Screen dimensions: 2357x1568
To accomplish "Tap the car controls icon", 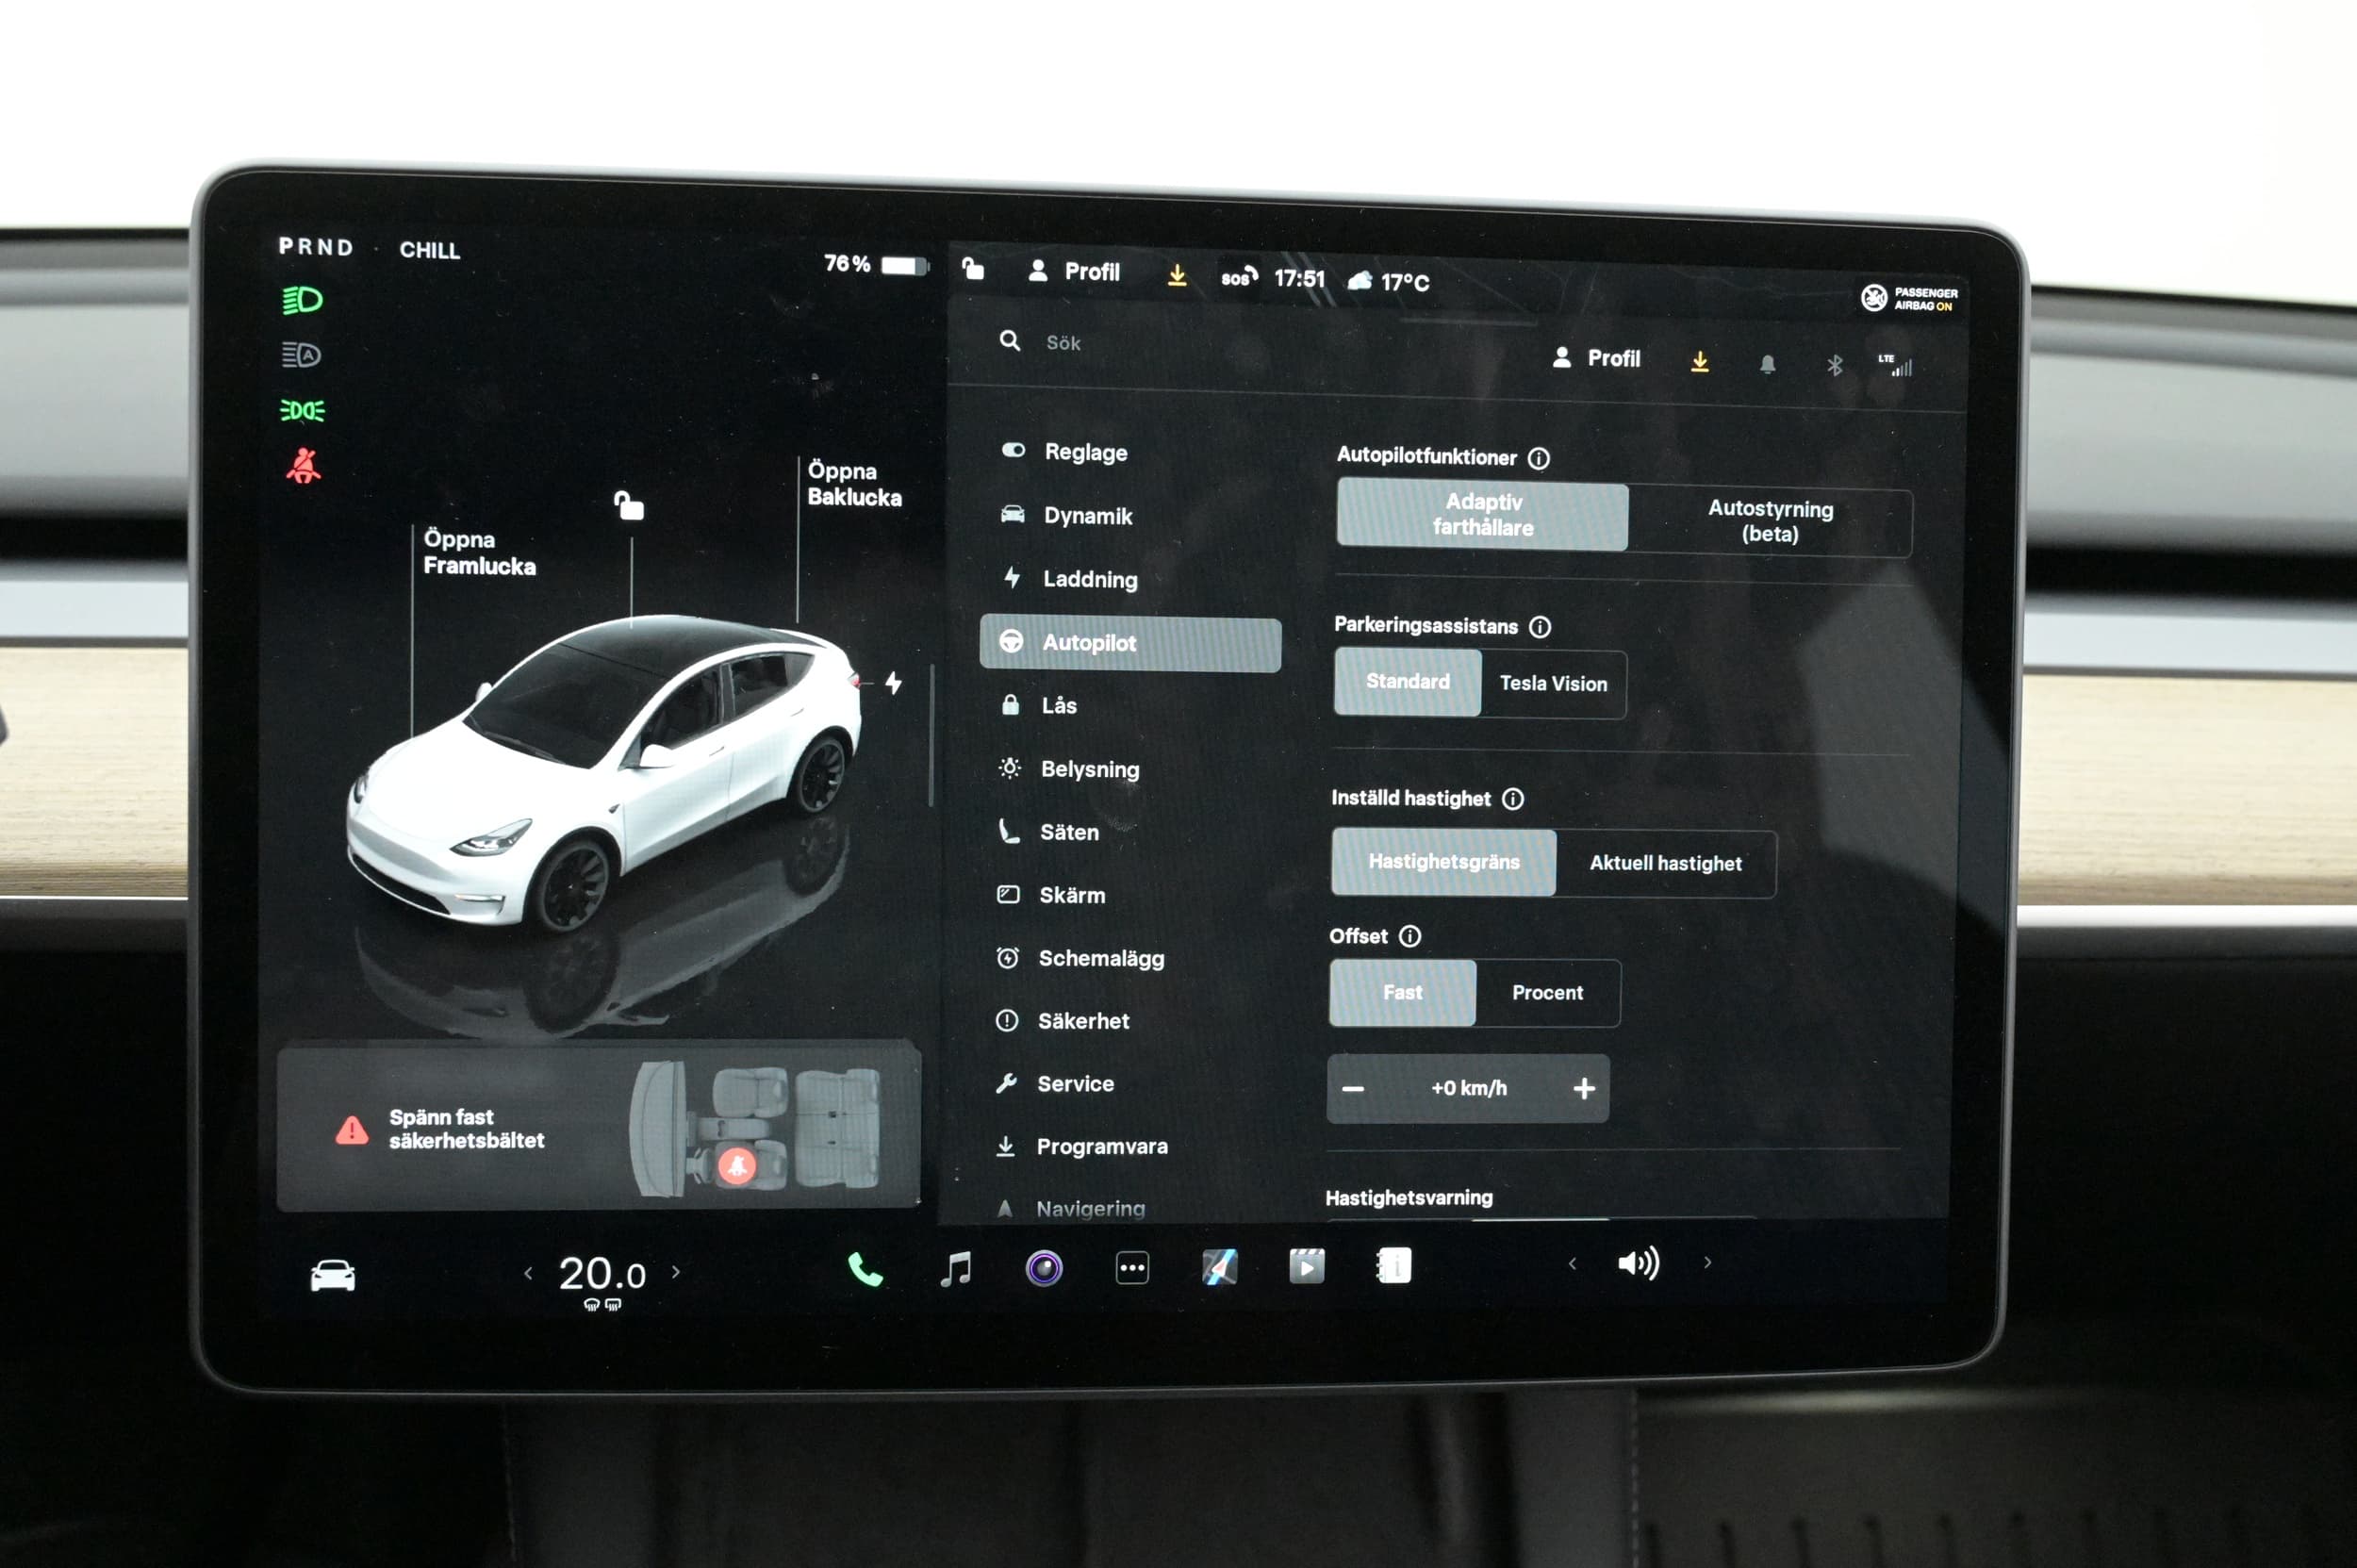I will click(x=332, y=1276).
